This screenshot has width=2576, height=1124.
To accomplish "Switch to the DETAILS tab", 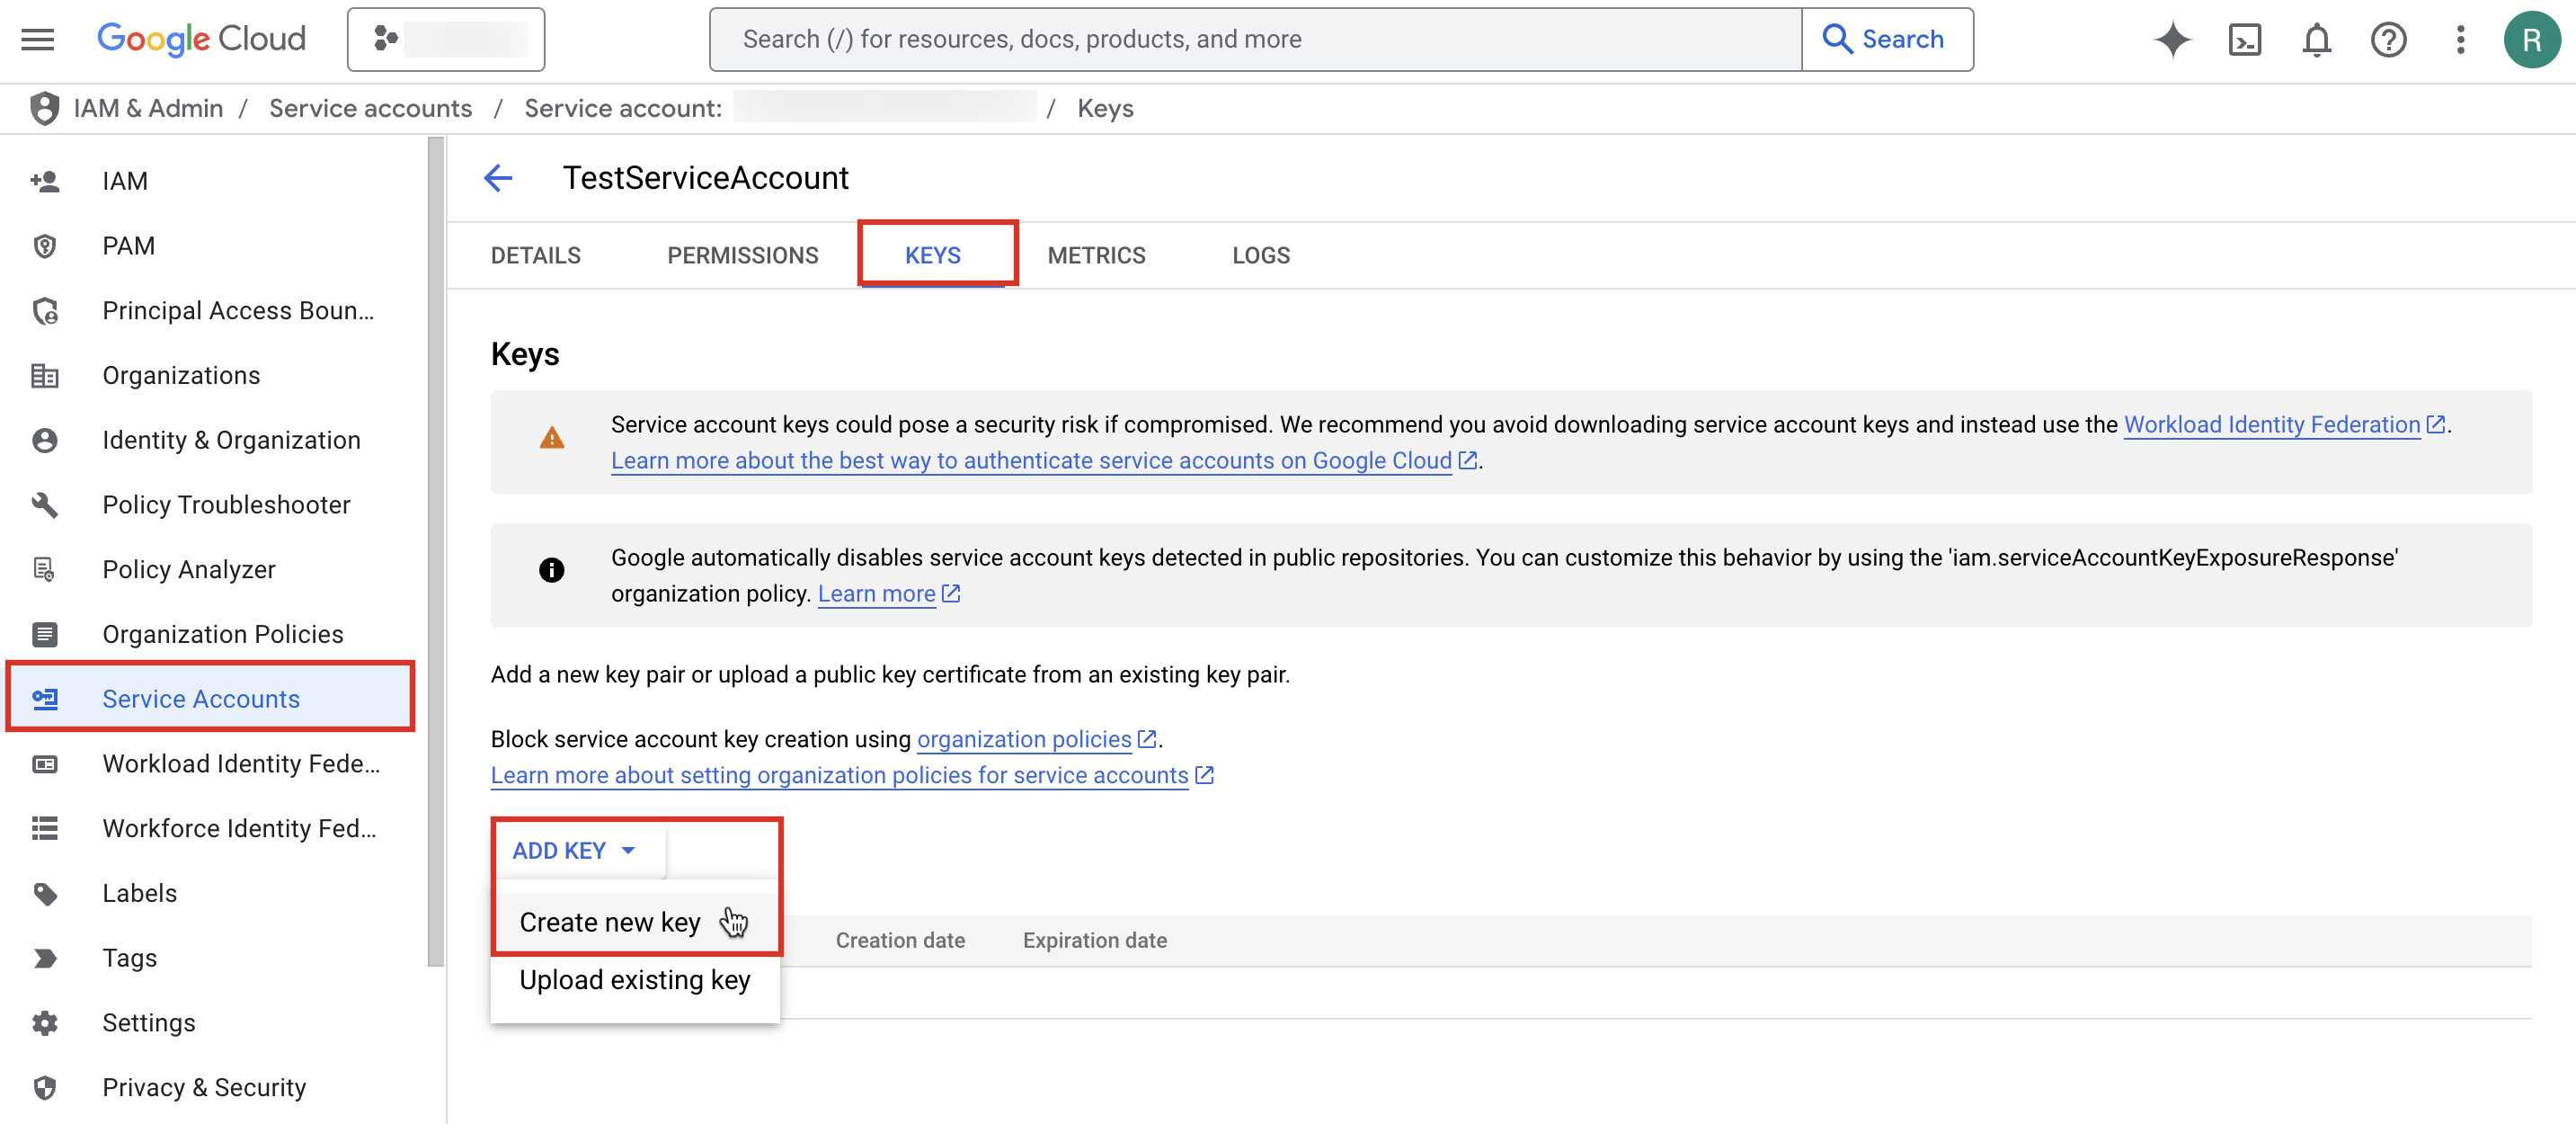I will tap(536, 256).
